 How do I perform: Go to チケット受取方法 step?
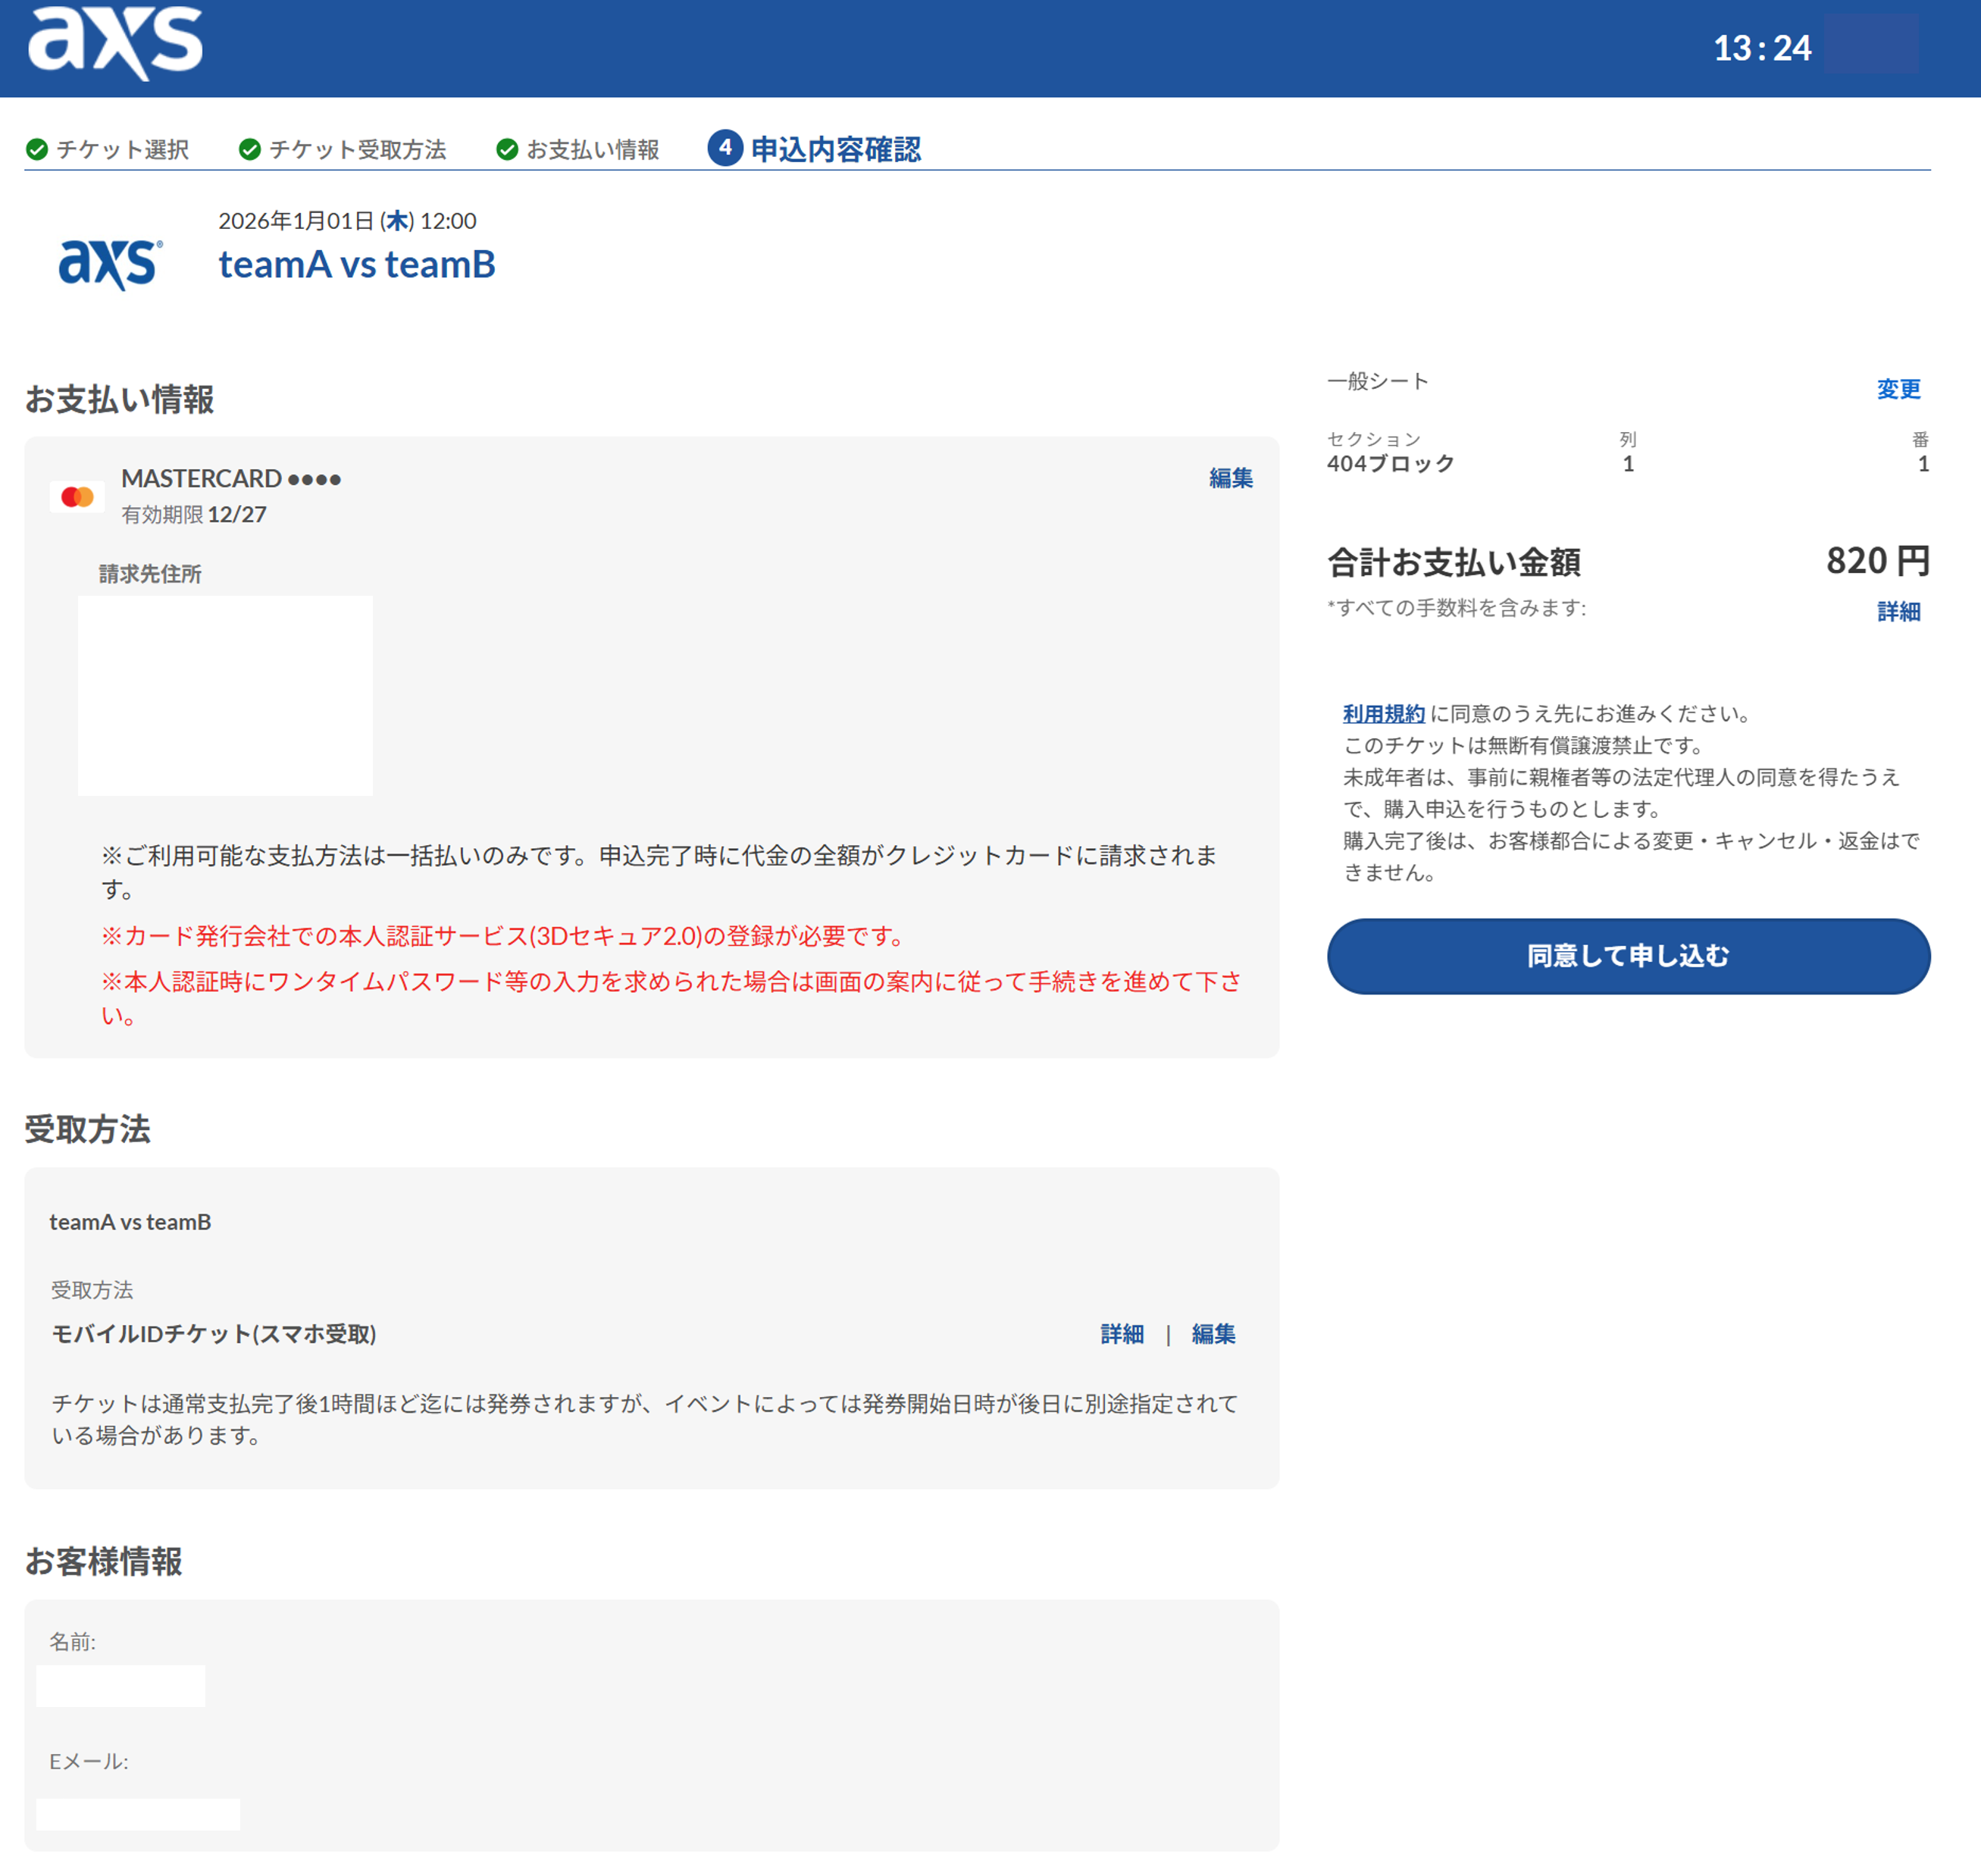(357, 150)
